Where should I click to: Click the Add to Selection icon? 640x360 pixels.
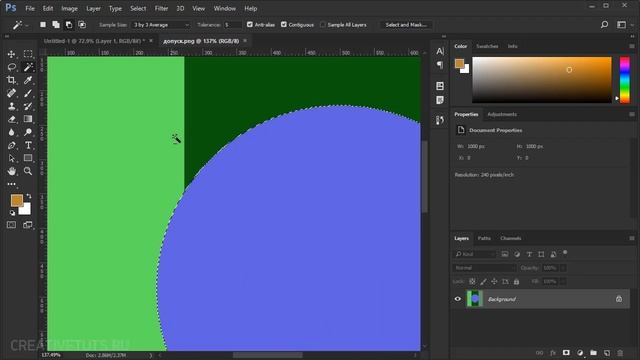pyautogui.click(x=56, y=25)
